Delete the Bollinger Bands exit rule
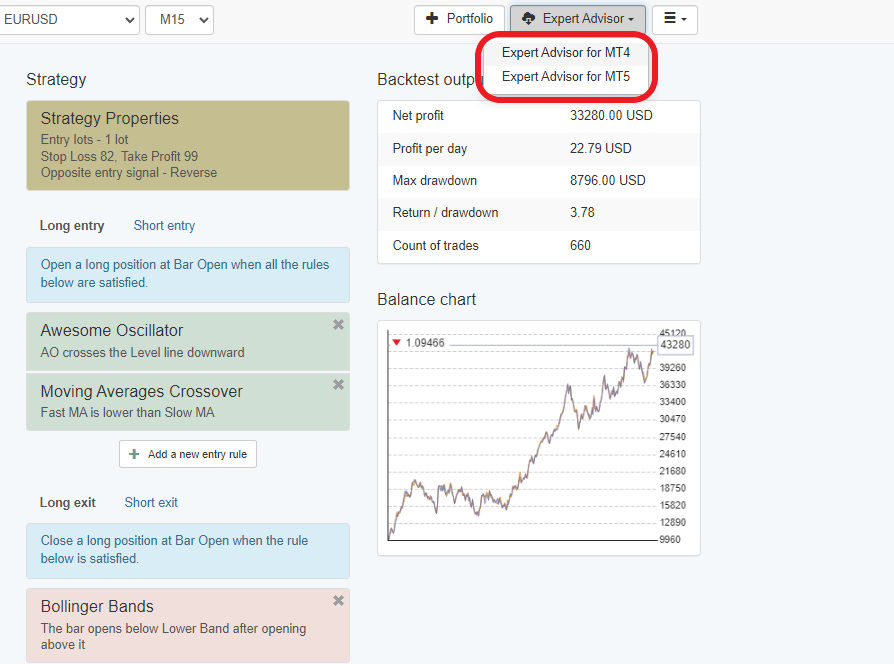Screen dimensions: 894x664 coord(338,601)
